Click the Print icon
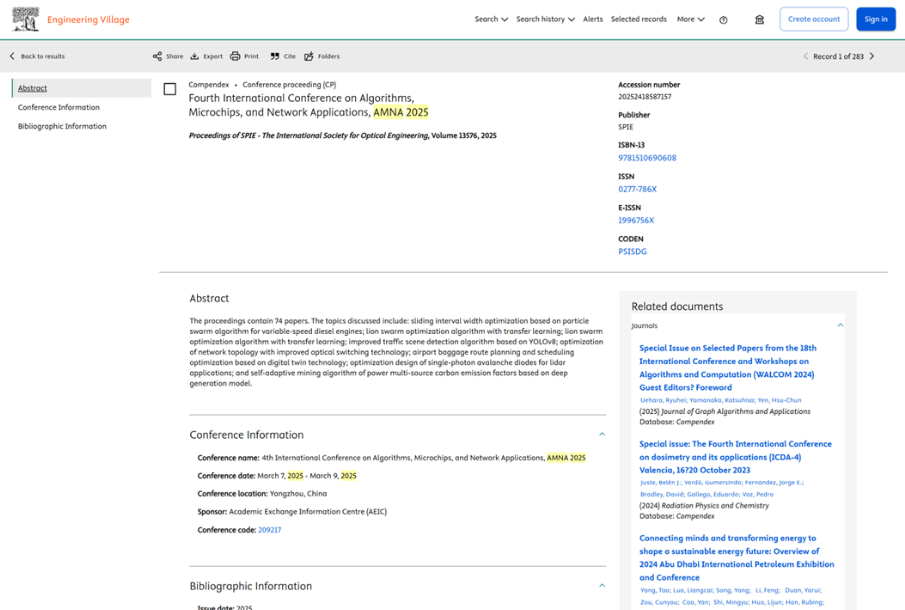905x610 pixels. coord(235,57)
